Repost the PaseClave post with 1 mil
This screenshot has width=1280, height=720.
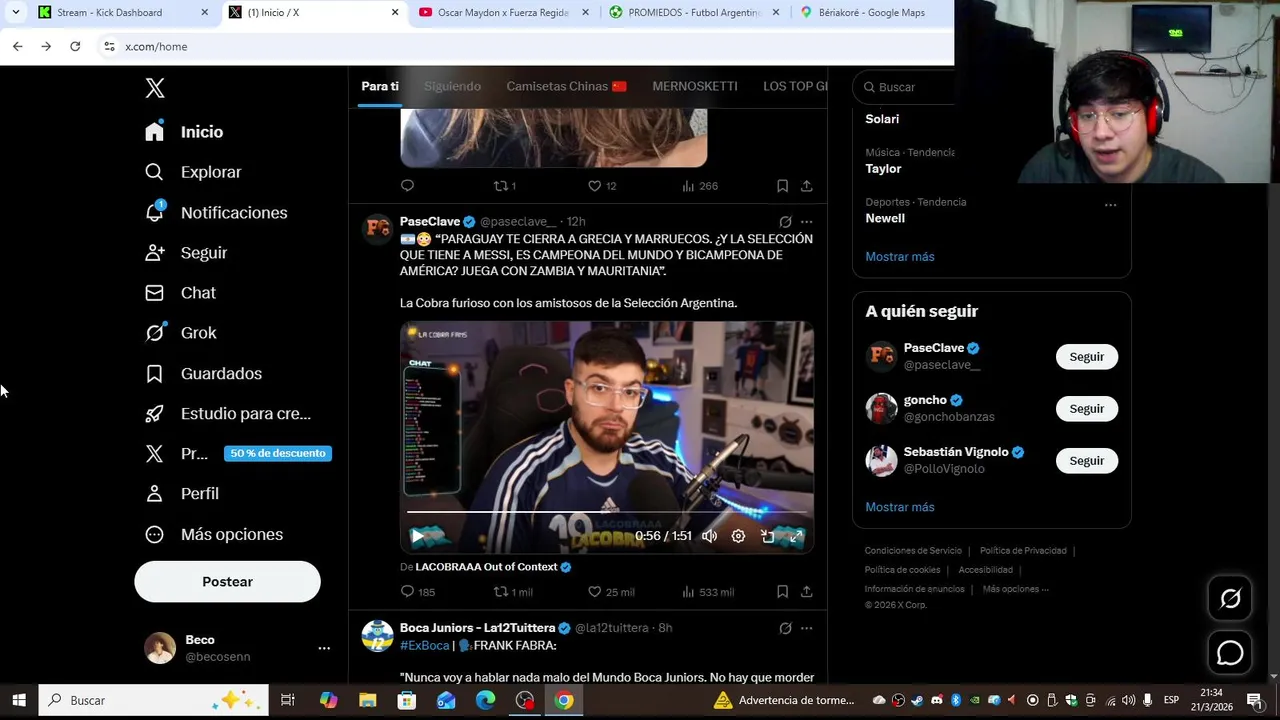coord(513,592)
